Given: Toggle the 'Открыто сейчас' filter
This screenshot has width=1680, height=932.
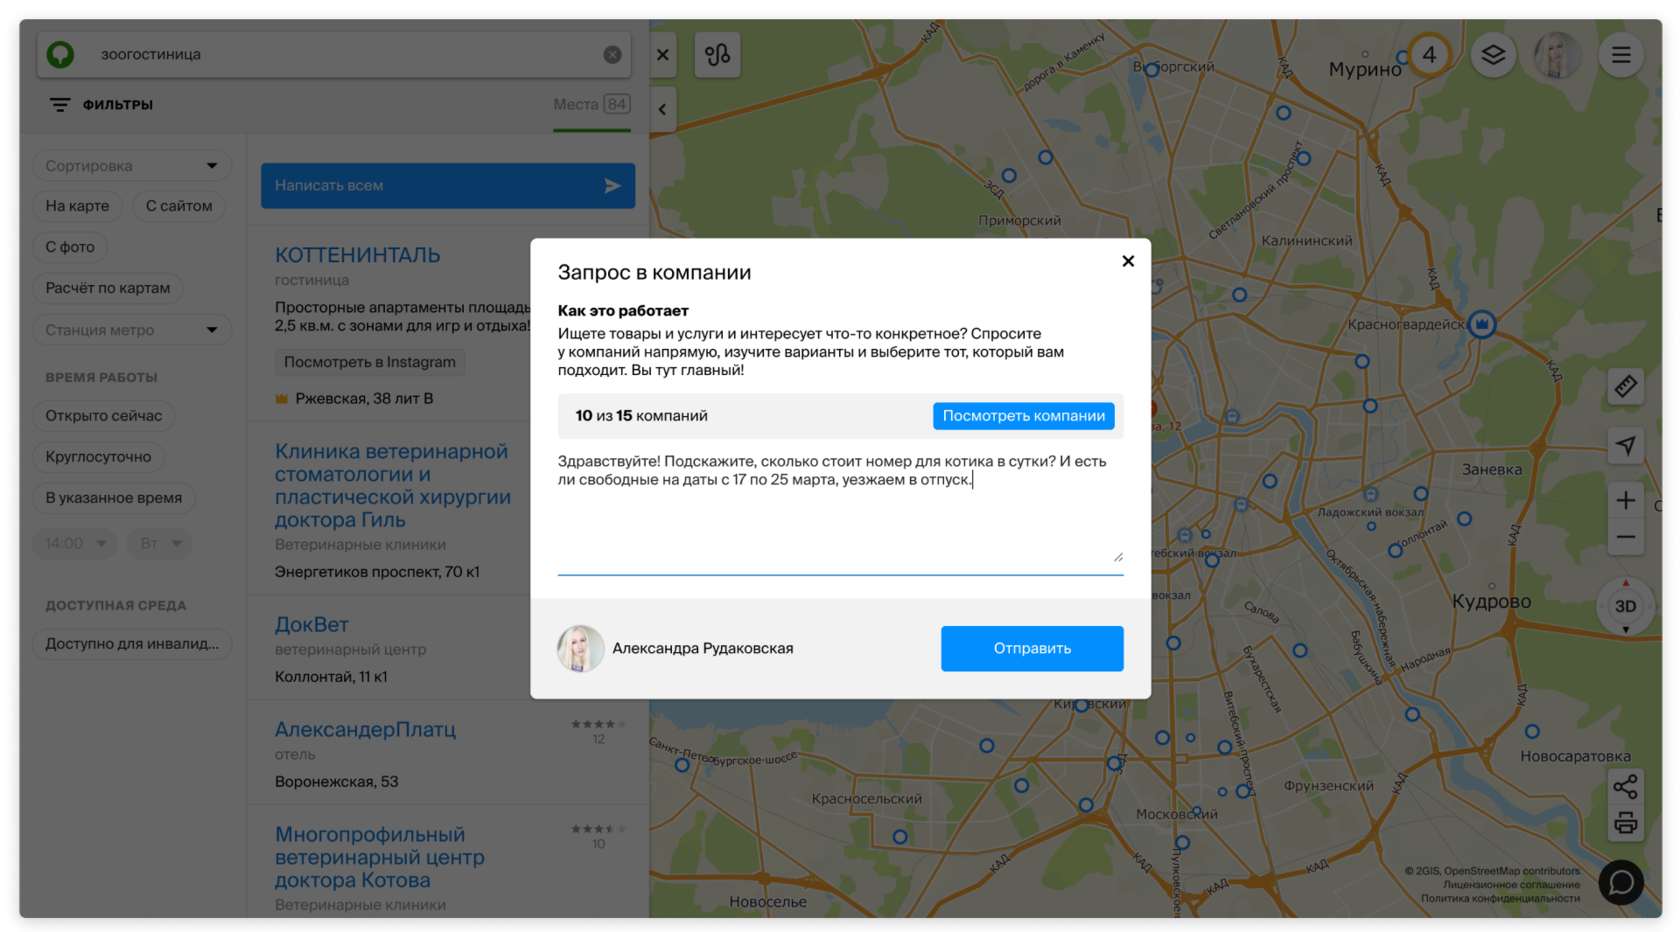Looking at the screenshot, I should 104,416.
